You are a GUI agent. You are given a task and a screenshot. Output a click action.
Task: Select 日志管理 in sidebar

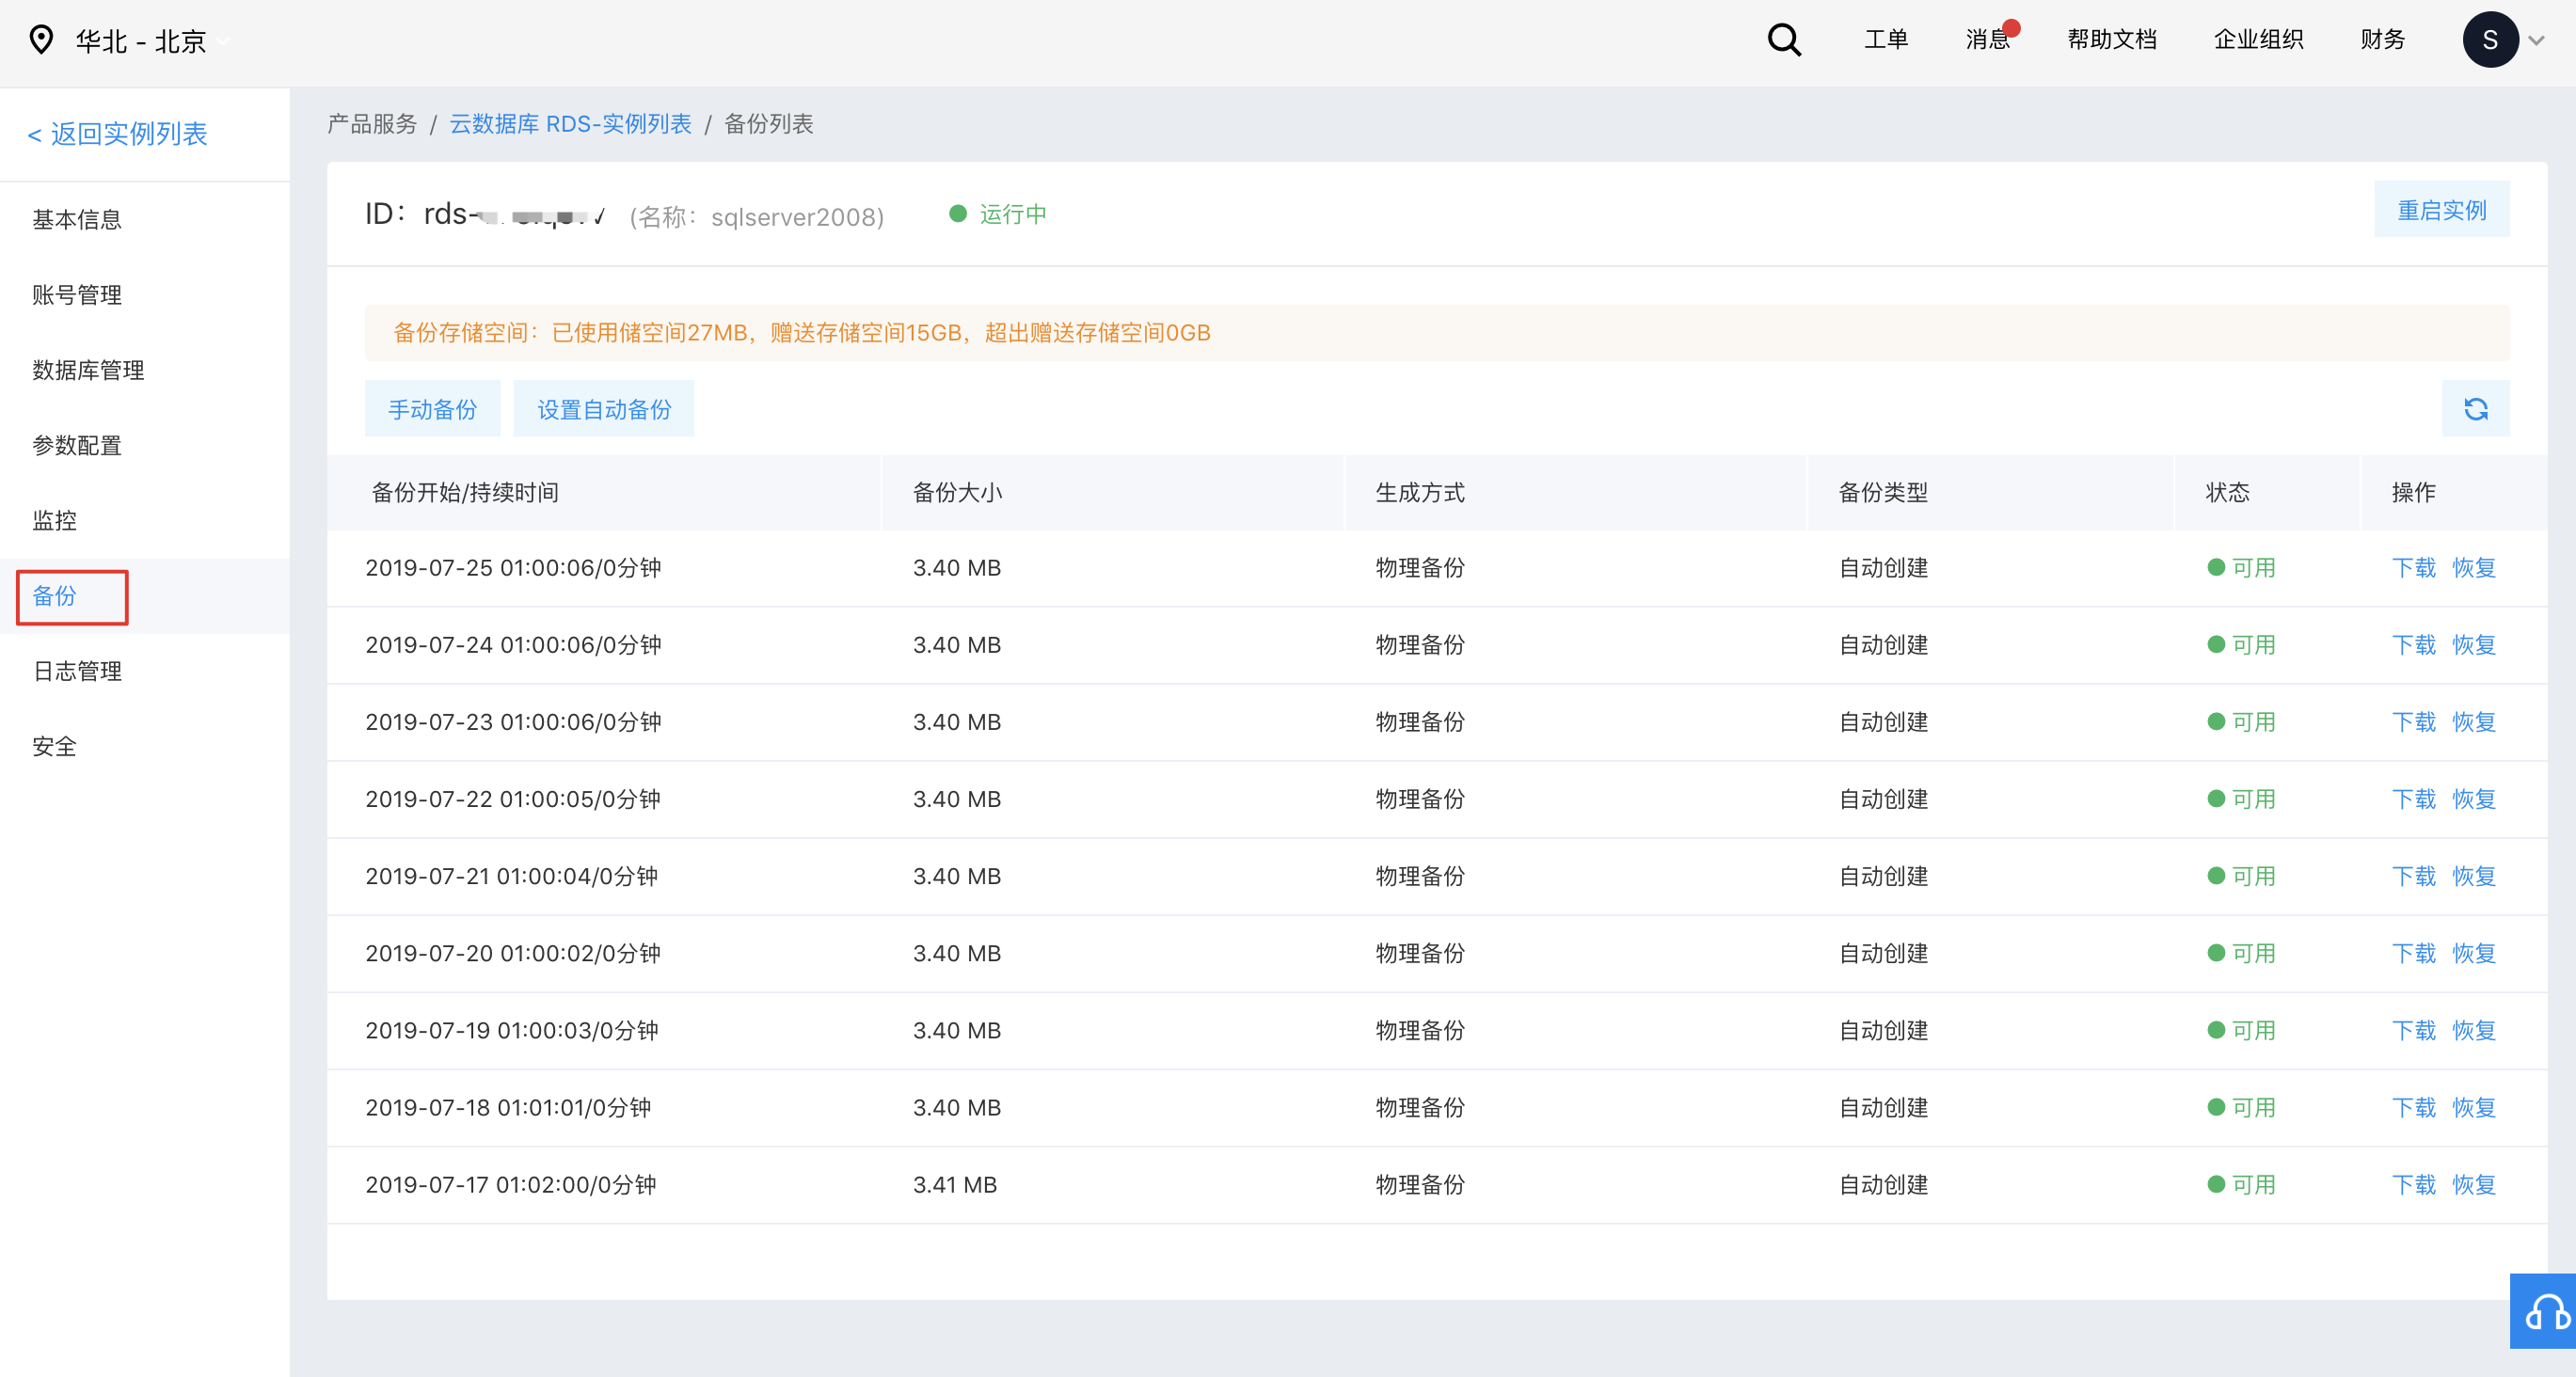pyautogui.click(x=77, y=672)
